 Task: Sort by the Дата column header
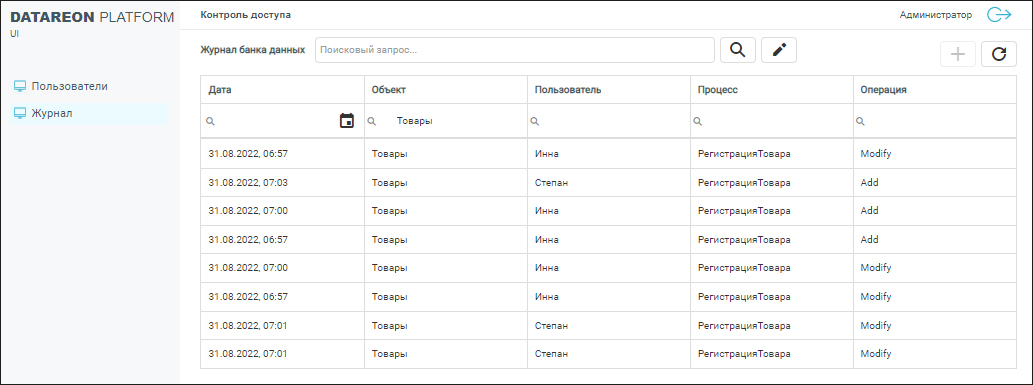point(282,90)
